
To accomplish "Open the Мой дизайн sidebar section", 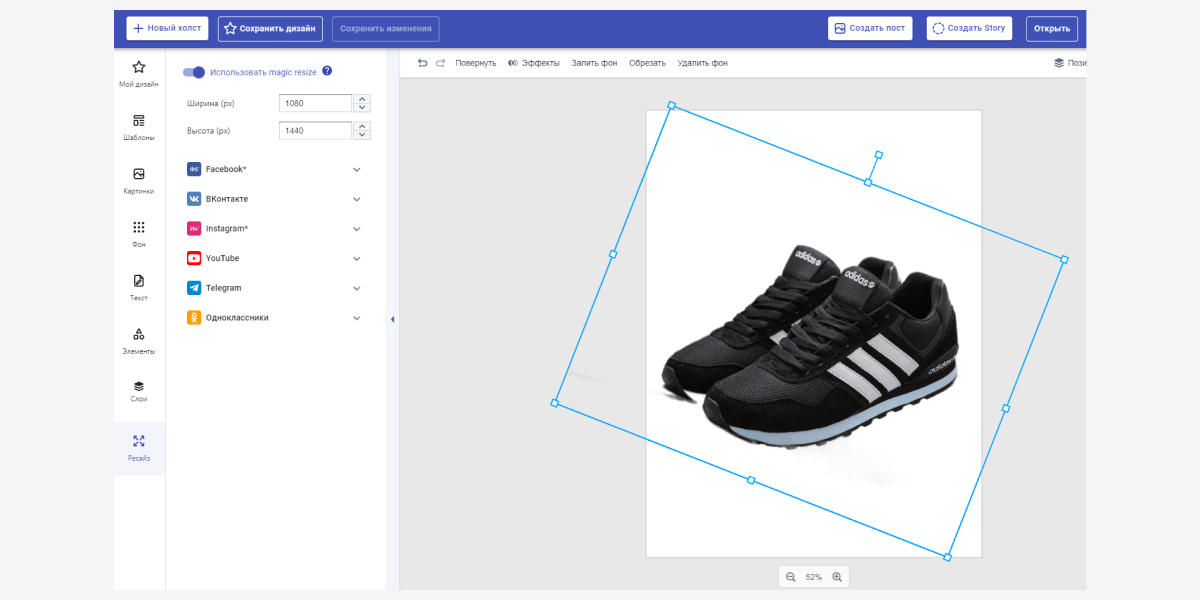I will [x=139, y=74].
